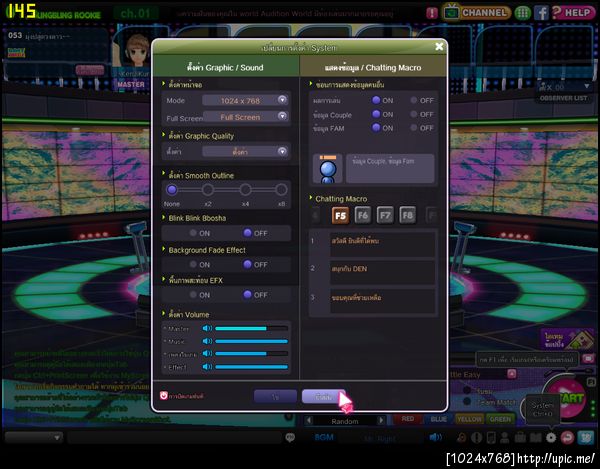
Task: Turn OFF the first display info option
Action: (414, 100)
